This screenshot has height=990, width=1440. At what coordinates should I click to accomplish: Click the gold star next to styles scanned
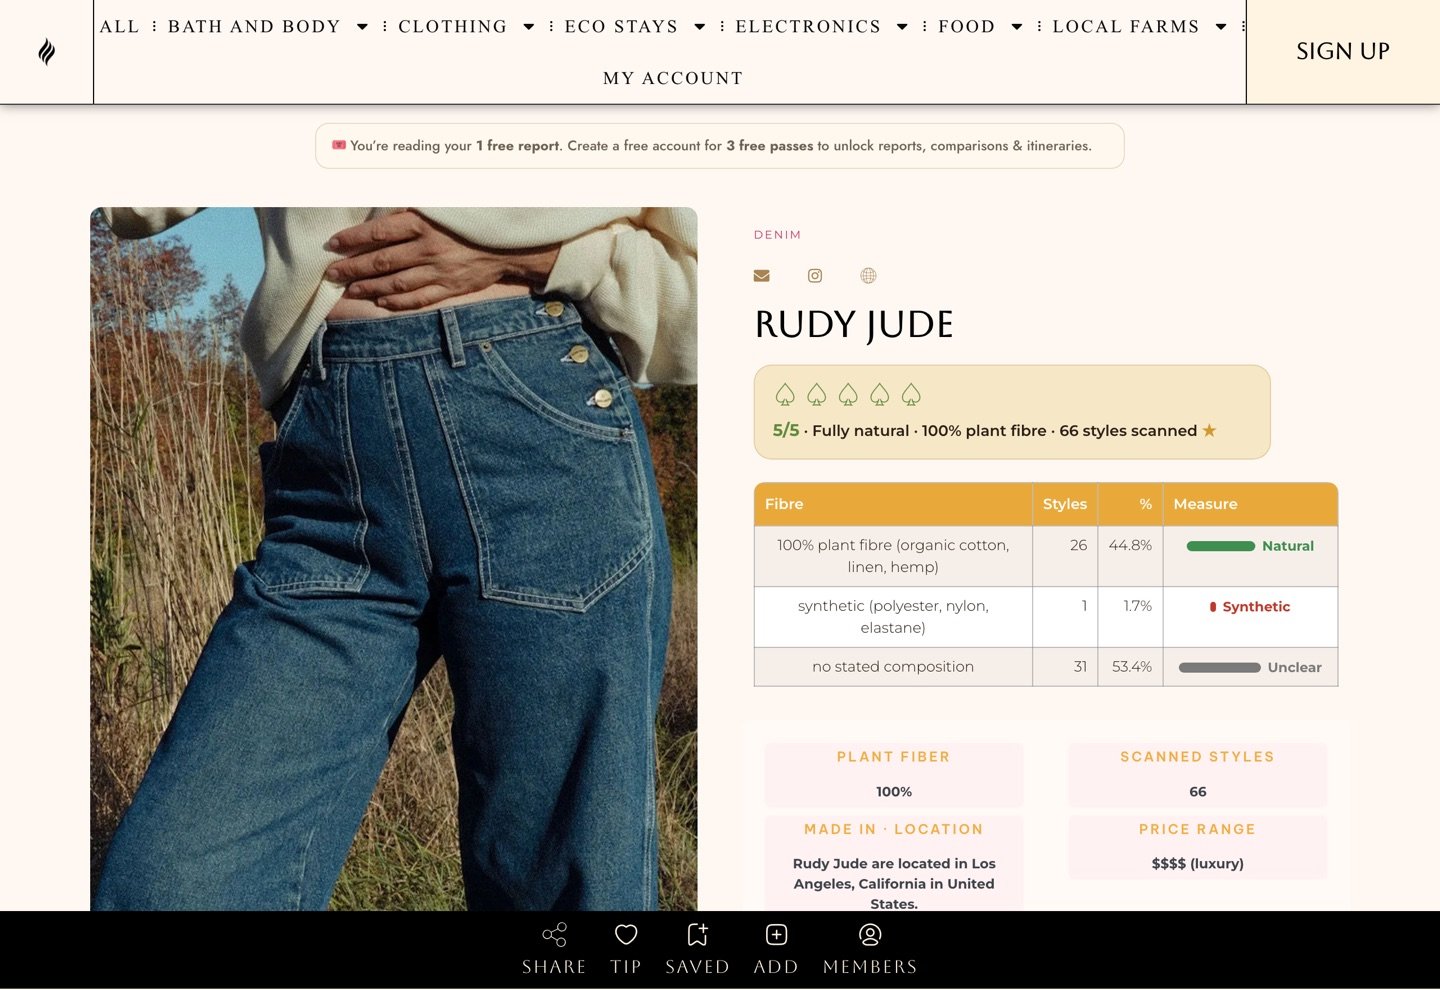click(1209, 430)
